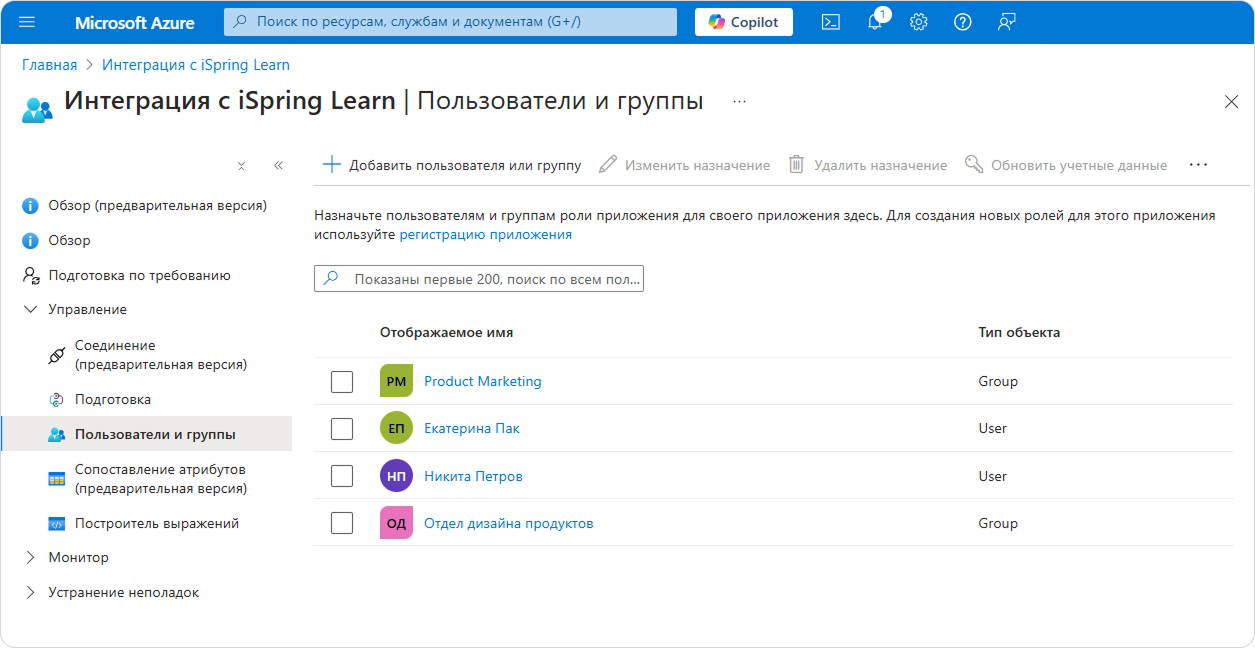Click the User type for Екатерина Пак
Image resolution: width=1255 pixels, height=648 pixels.
[993, 428]
